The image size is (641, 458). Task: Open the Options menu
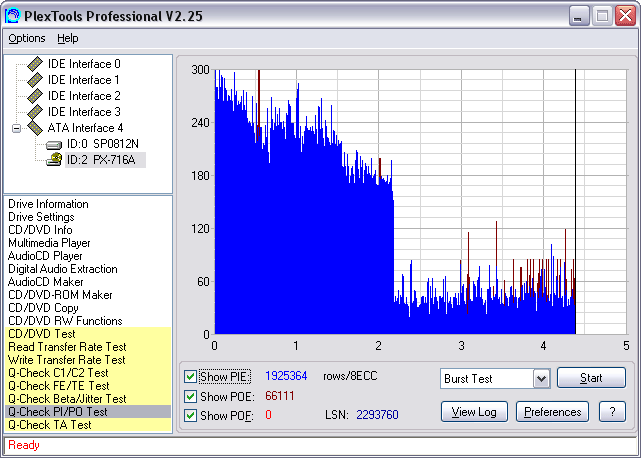pos(27,38)
